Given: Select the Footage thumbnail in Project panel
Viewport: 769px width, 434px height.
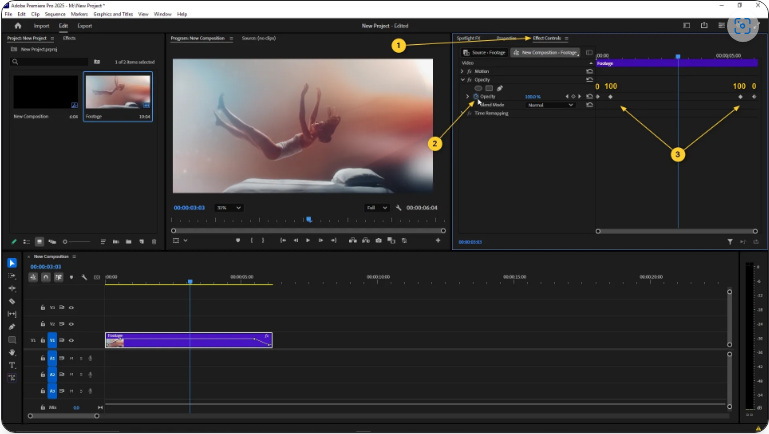Looking at the screenshot, I should 118,92.
